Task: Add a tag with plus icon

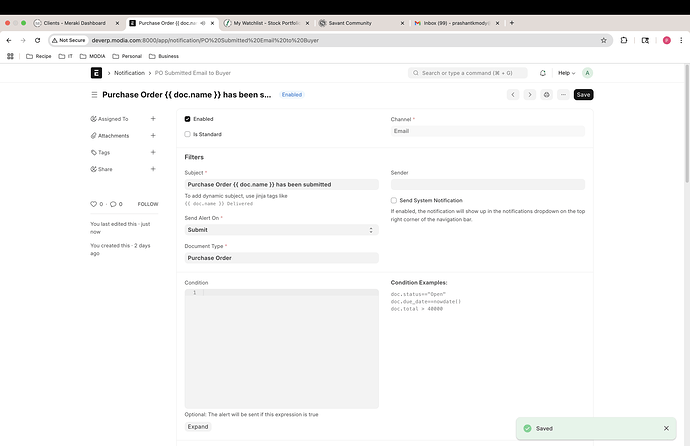Action: click(153, 152)
